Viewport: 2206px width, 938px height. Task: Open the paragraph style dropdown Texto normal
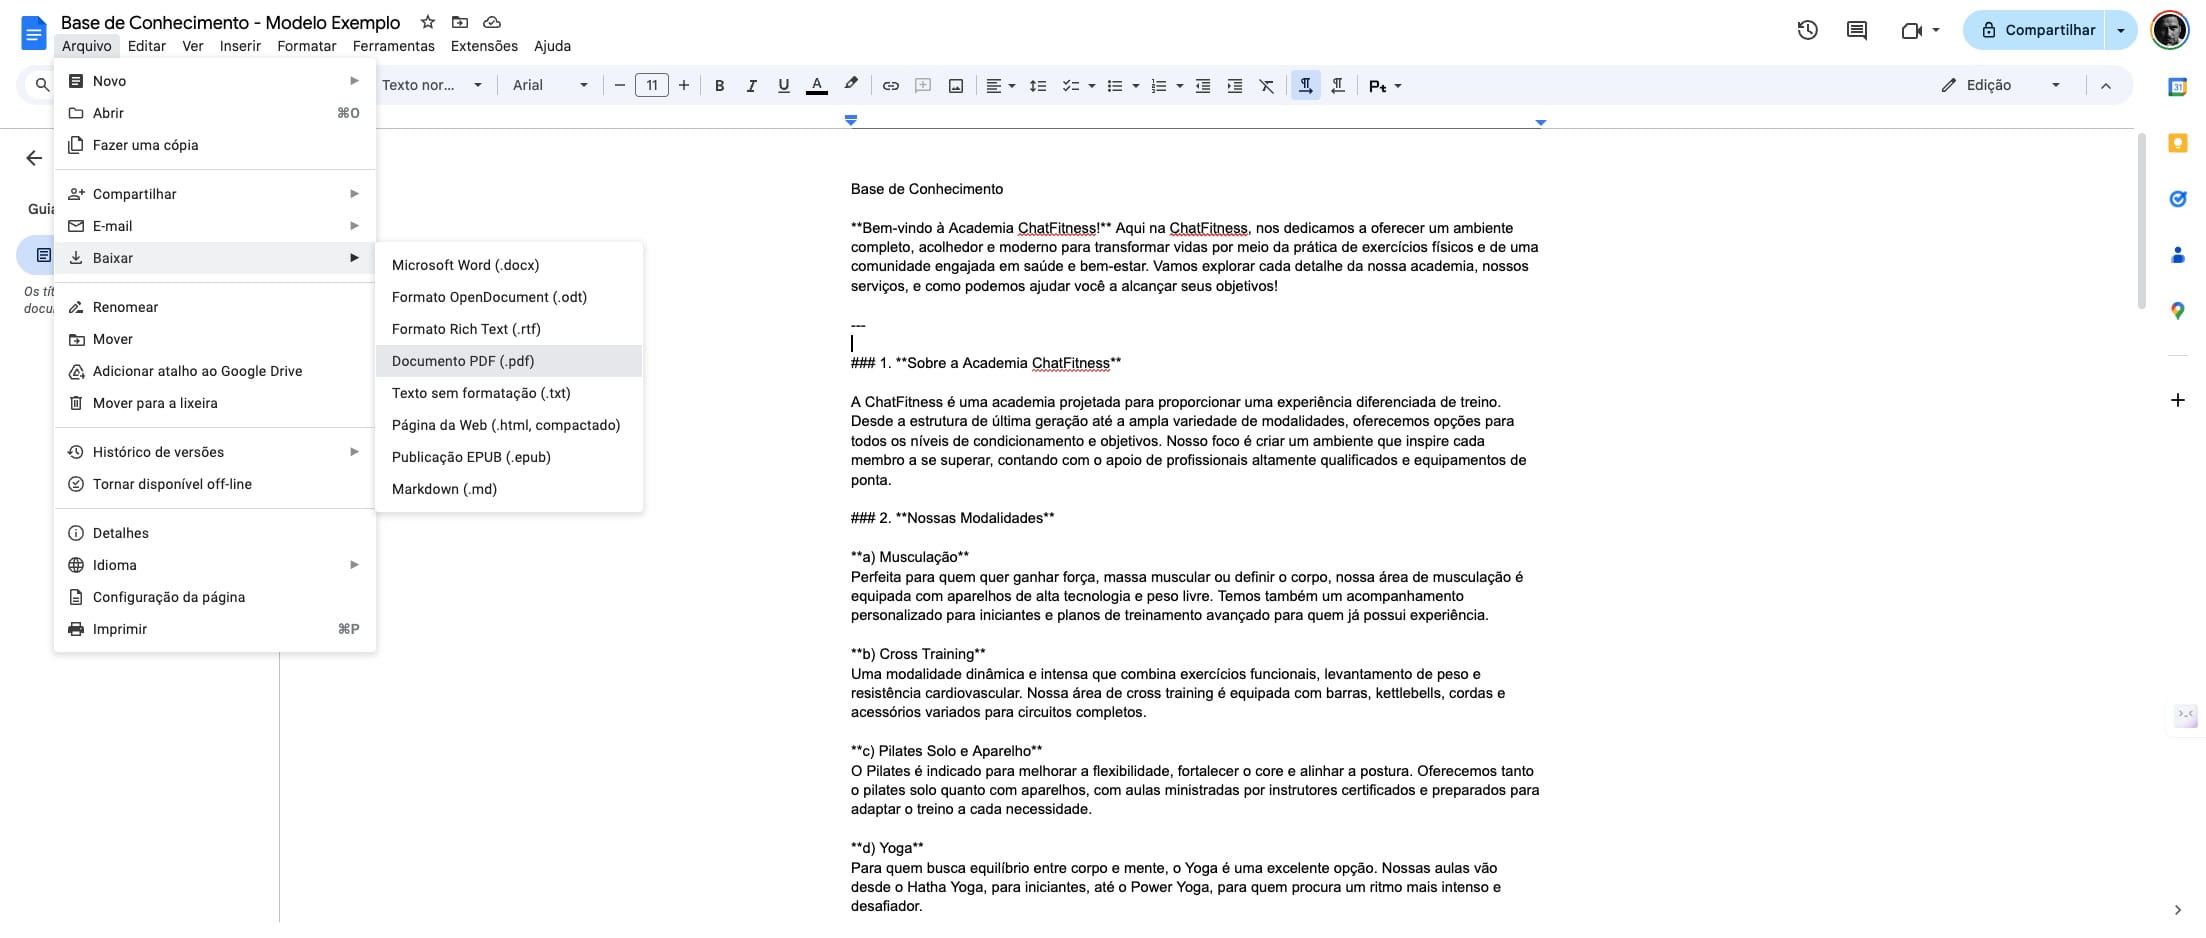tap(432, 86)
